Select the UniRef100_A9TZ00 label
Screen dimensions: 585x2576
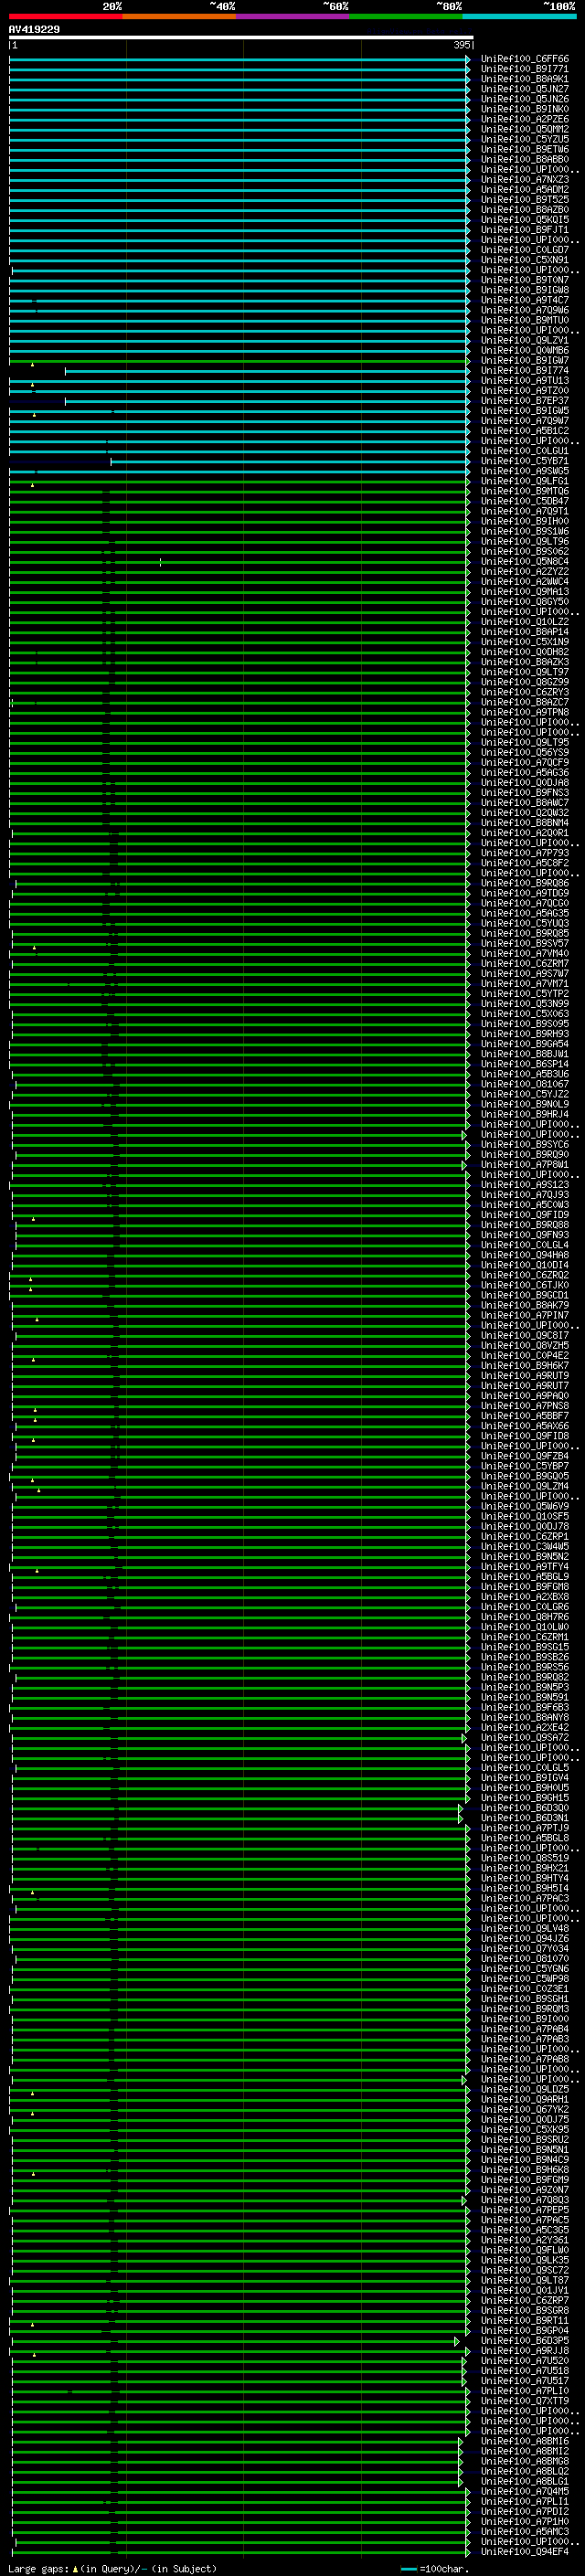(x=524, y=390)
